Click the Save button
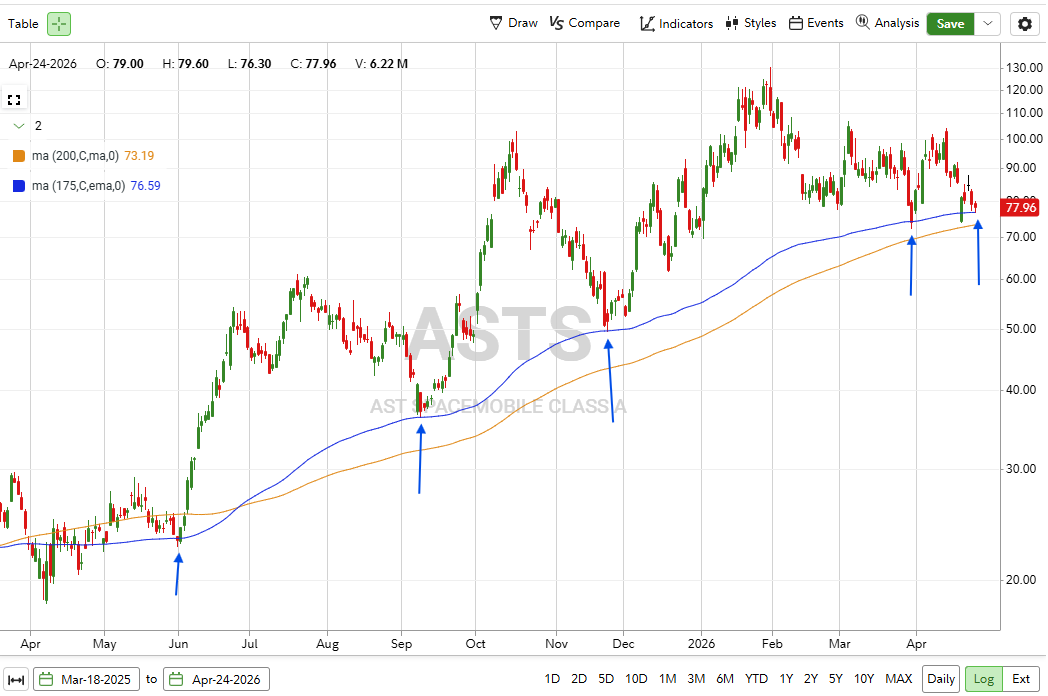Image resolution: width=1048 pixels, height=696 pixels. coord(950,24)
